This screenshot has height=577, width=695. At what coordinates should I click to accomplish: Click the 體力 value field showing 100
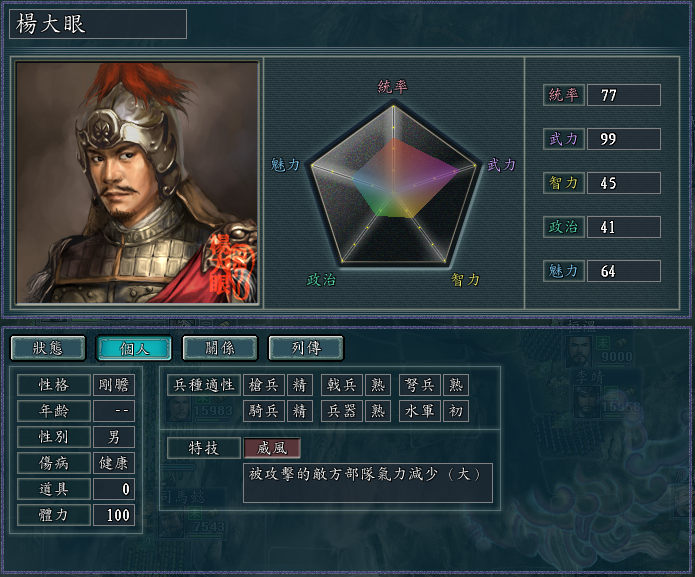click(114, 515)
